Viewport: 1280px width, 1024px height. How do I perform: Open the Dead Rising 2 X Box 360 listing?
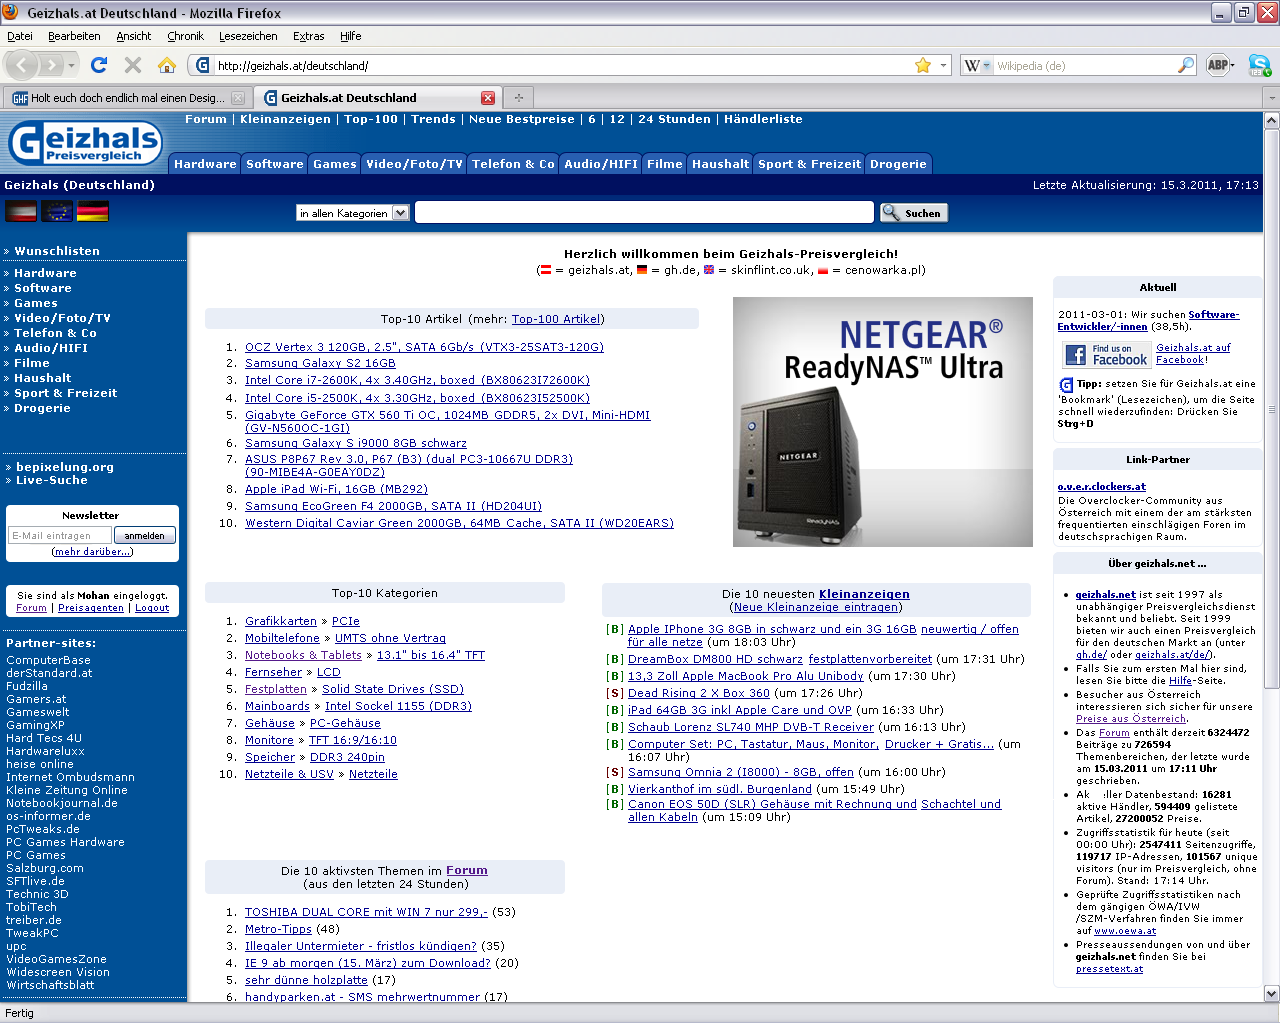[x=699, y=693]
